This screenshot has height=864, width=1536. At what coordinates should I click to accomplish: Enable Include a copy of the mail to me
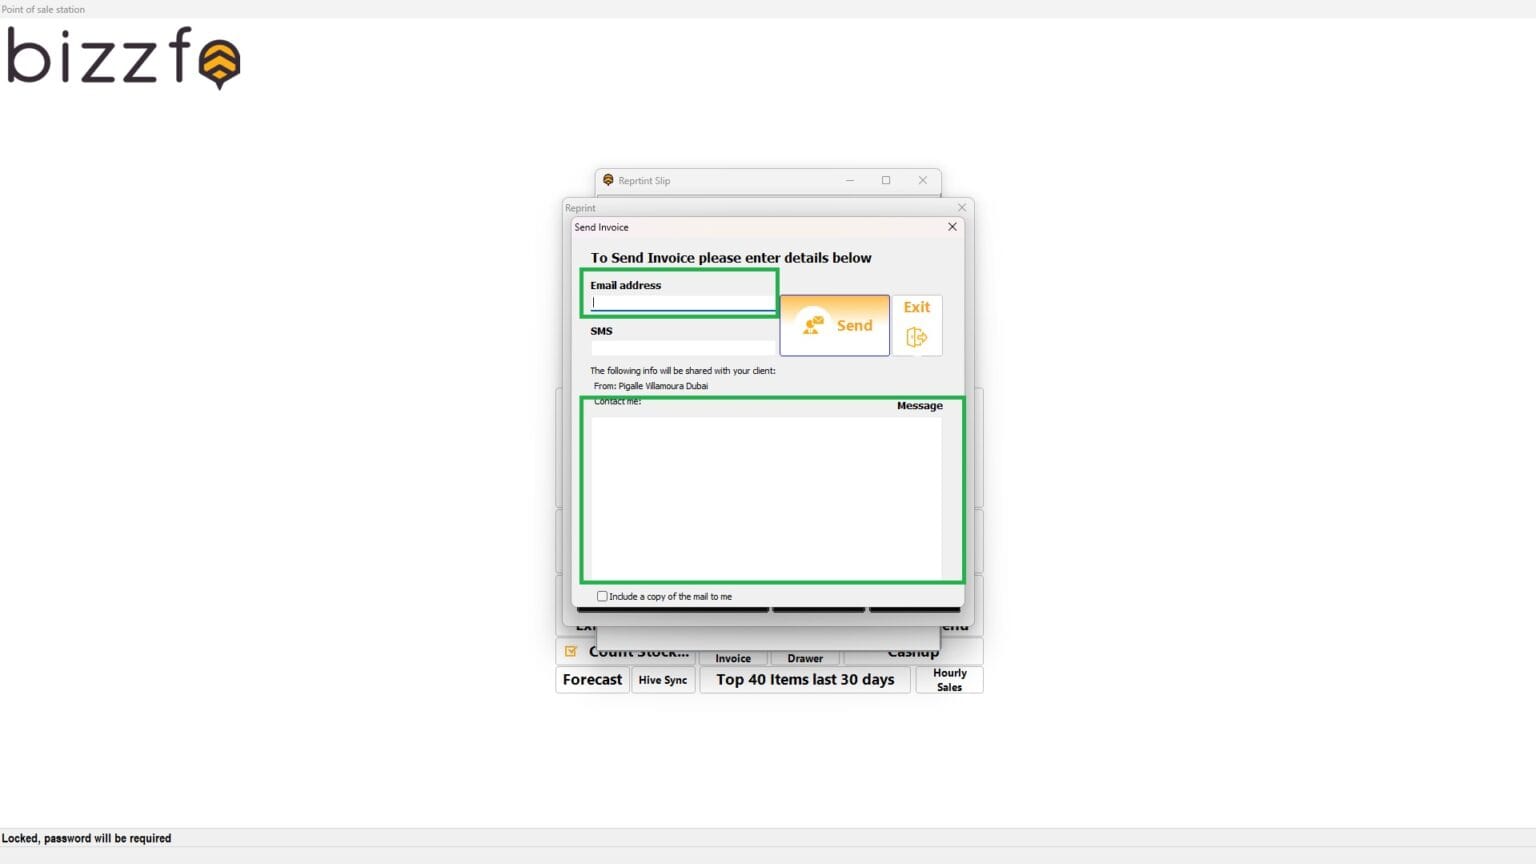(x=601, y=595)
